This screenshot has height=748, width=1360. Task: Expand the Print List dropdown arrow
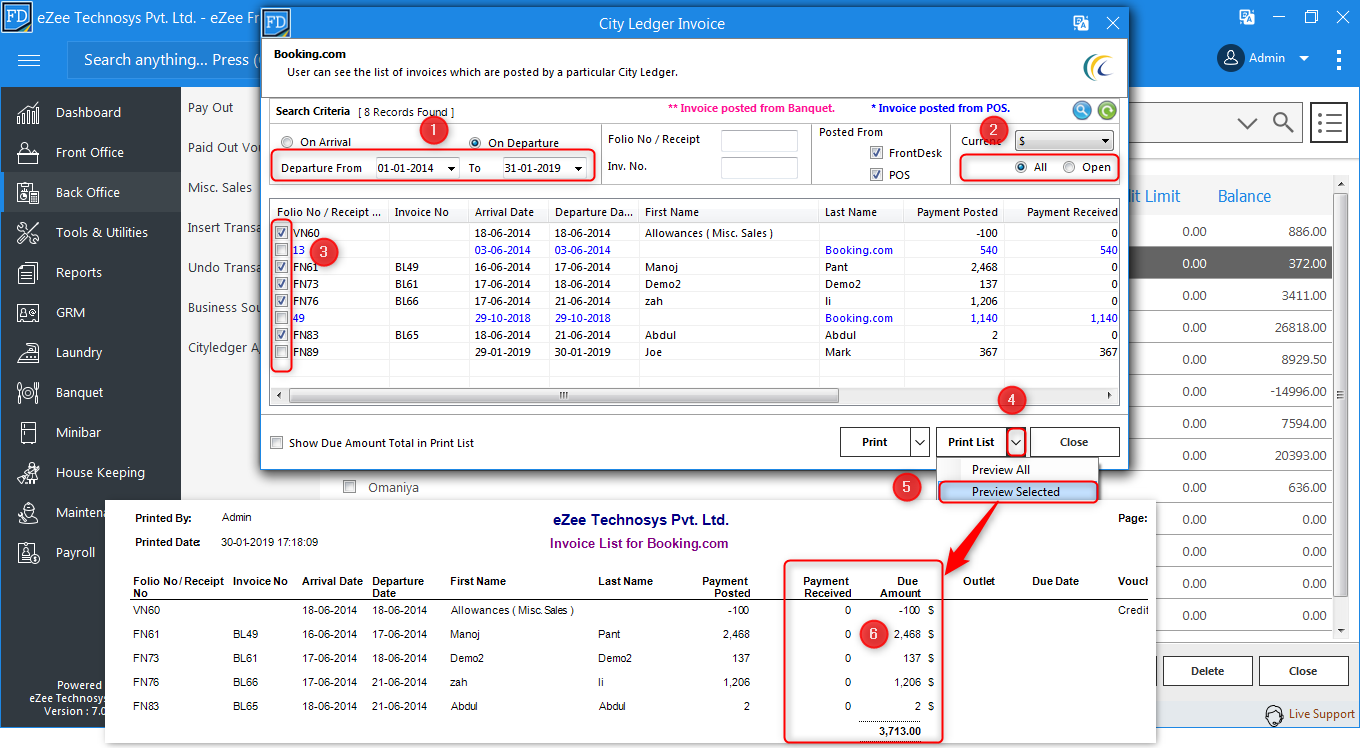click(1016, 442)
